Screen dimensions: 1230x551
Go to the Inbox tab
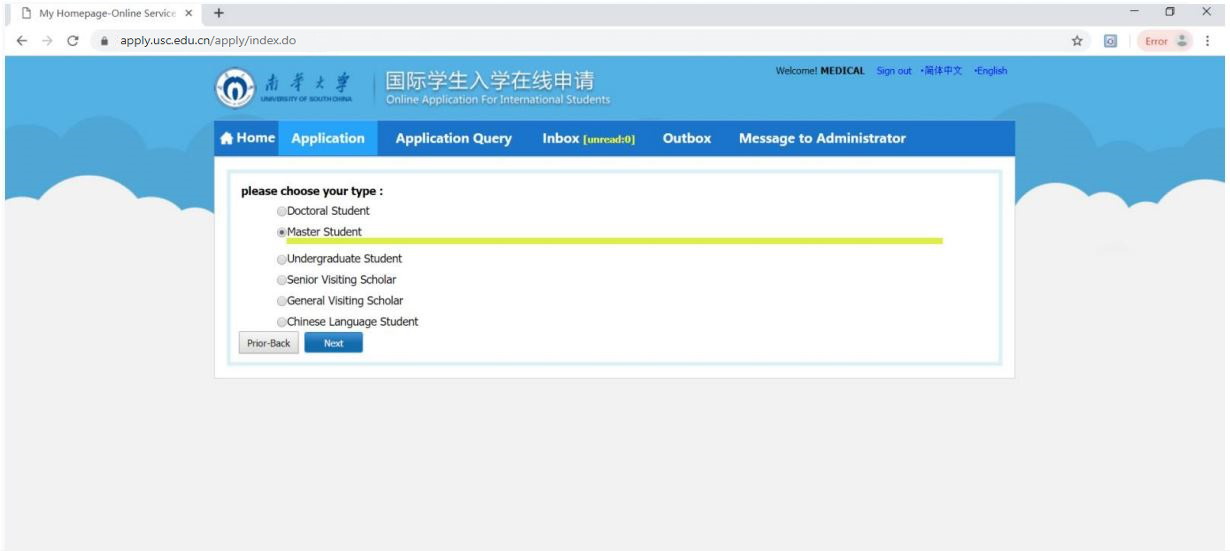click(588, 139)
